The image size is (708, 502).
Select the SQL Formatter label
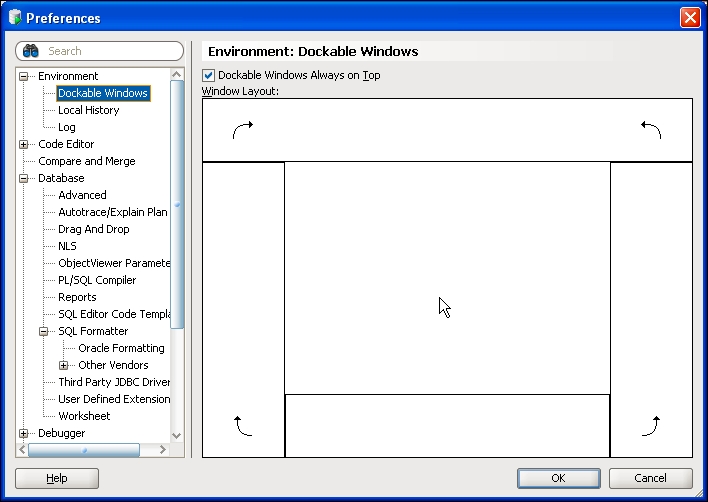tap(93, 331)
